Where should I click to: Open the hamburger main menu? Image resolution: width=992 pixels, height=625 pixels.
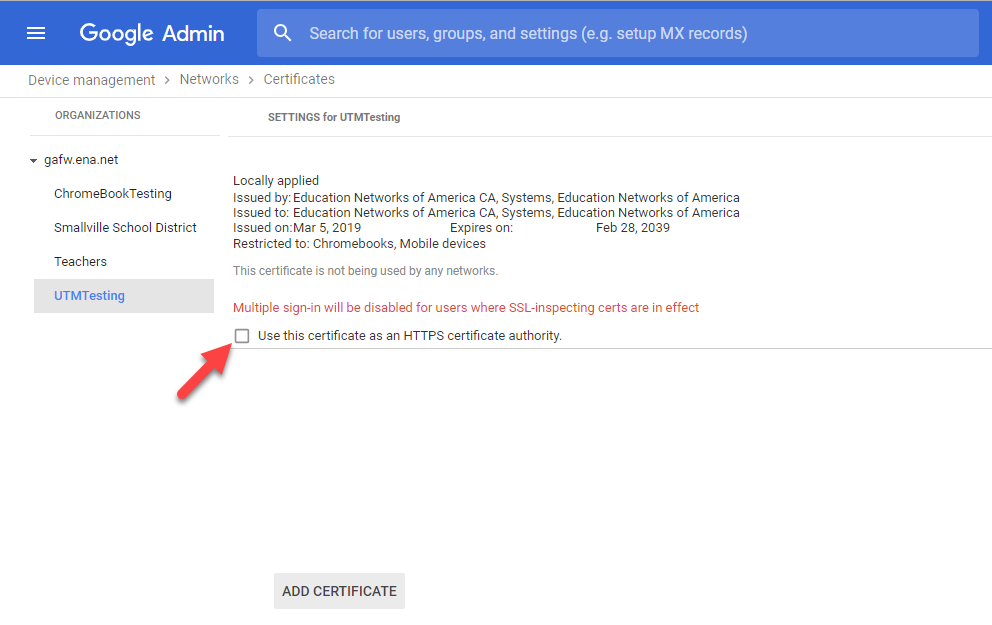click(36, 33)
